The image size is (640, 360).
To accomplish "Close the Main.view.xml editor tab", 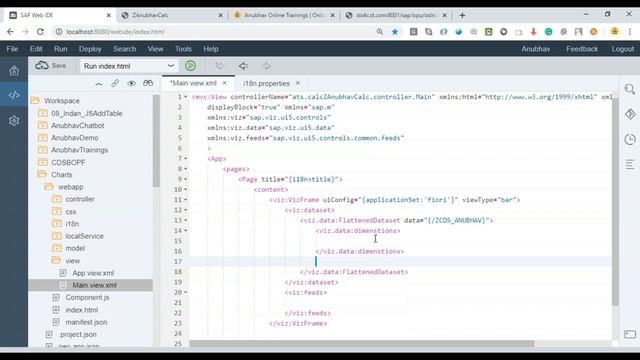I will pos(224,83).
